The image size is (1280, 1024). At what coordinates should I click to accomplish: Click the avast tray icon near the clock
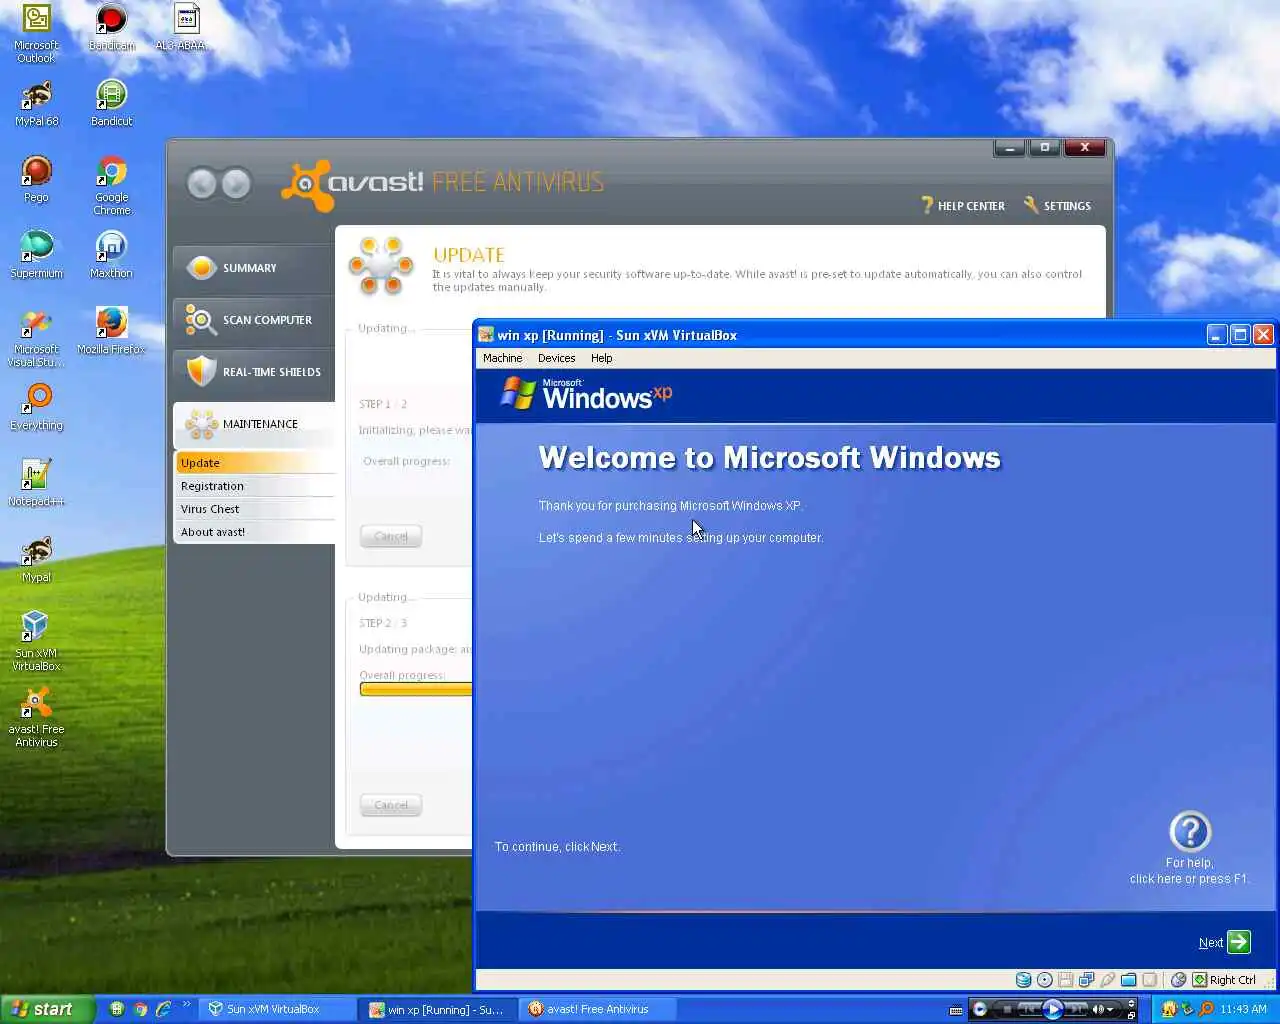tap(1168, 1009)
